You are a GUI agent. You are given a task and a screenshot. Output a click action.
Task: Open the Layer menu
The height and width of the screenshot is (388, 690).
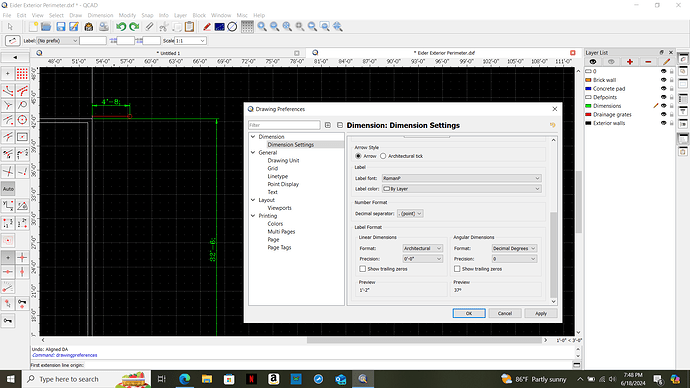coord(180,15)
